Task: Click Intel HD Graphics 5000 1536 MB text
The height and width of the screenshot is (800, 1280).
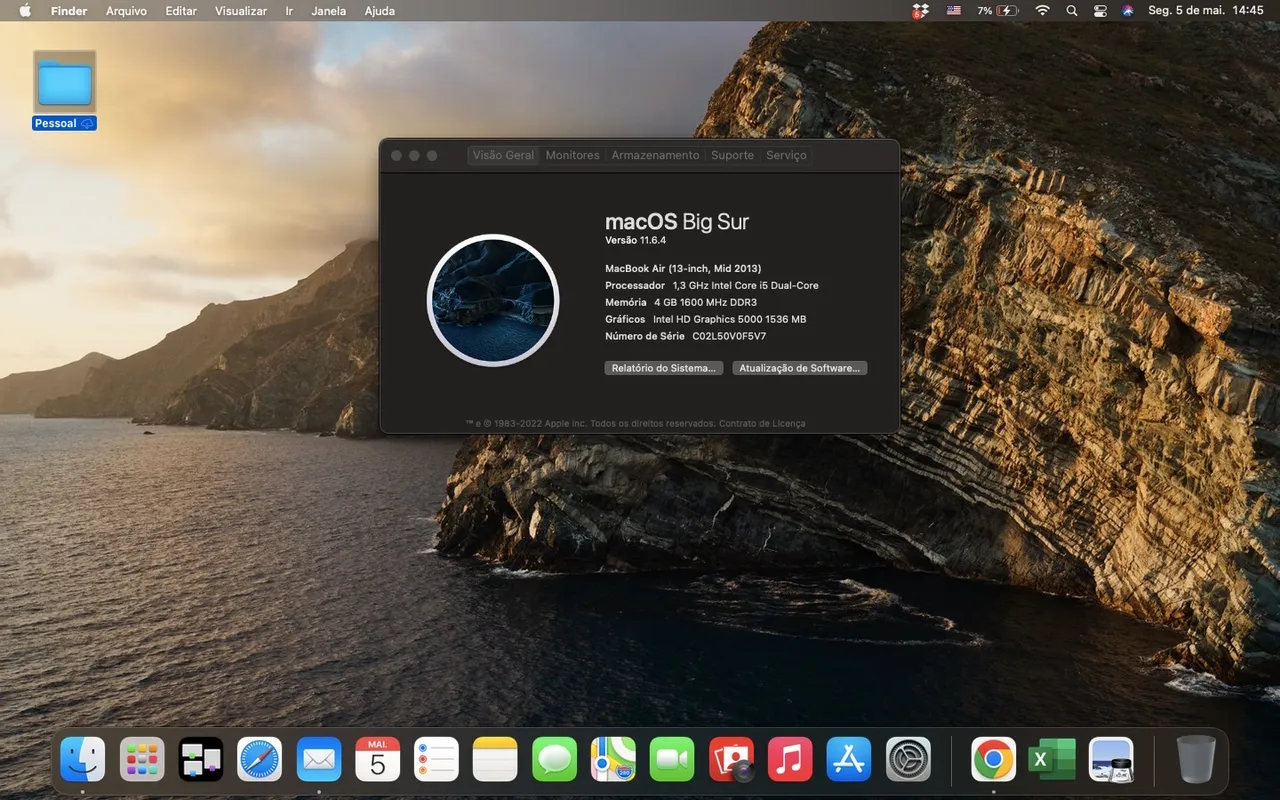Action: (730, 319)
